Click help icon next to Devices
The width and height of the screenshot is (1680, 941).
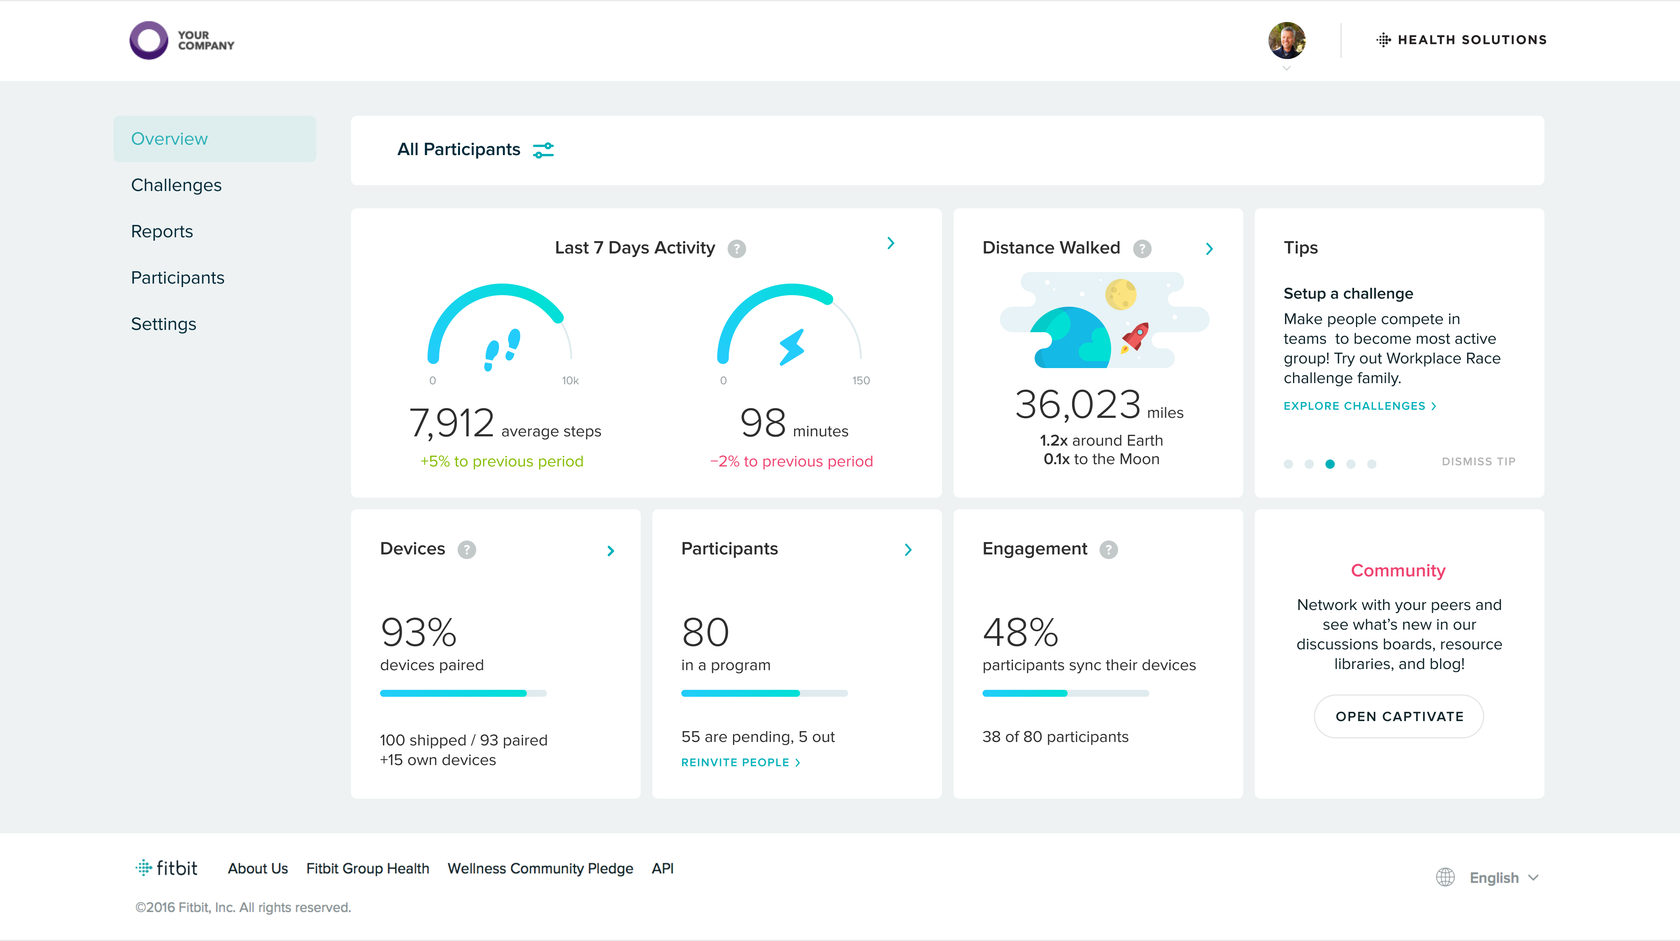[x=467, y=550]
